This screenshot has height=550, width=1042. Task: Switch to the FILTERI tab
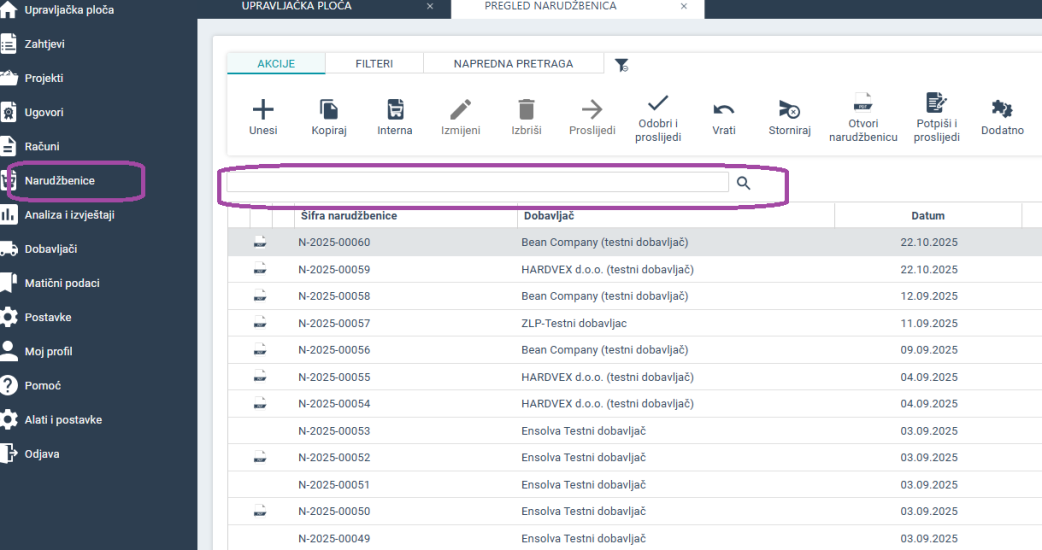tap(374, 64)
